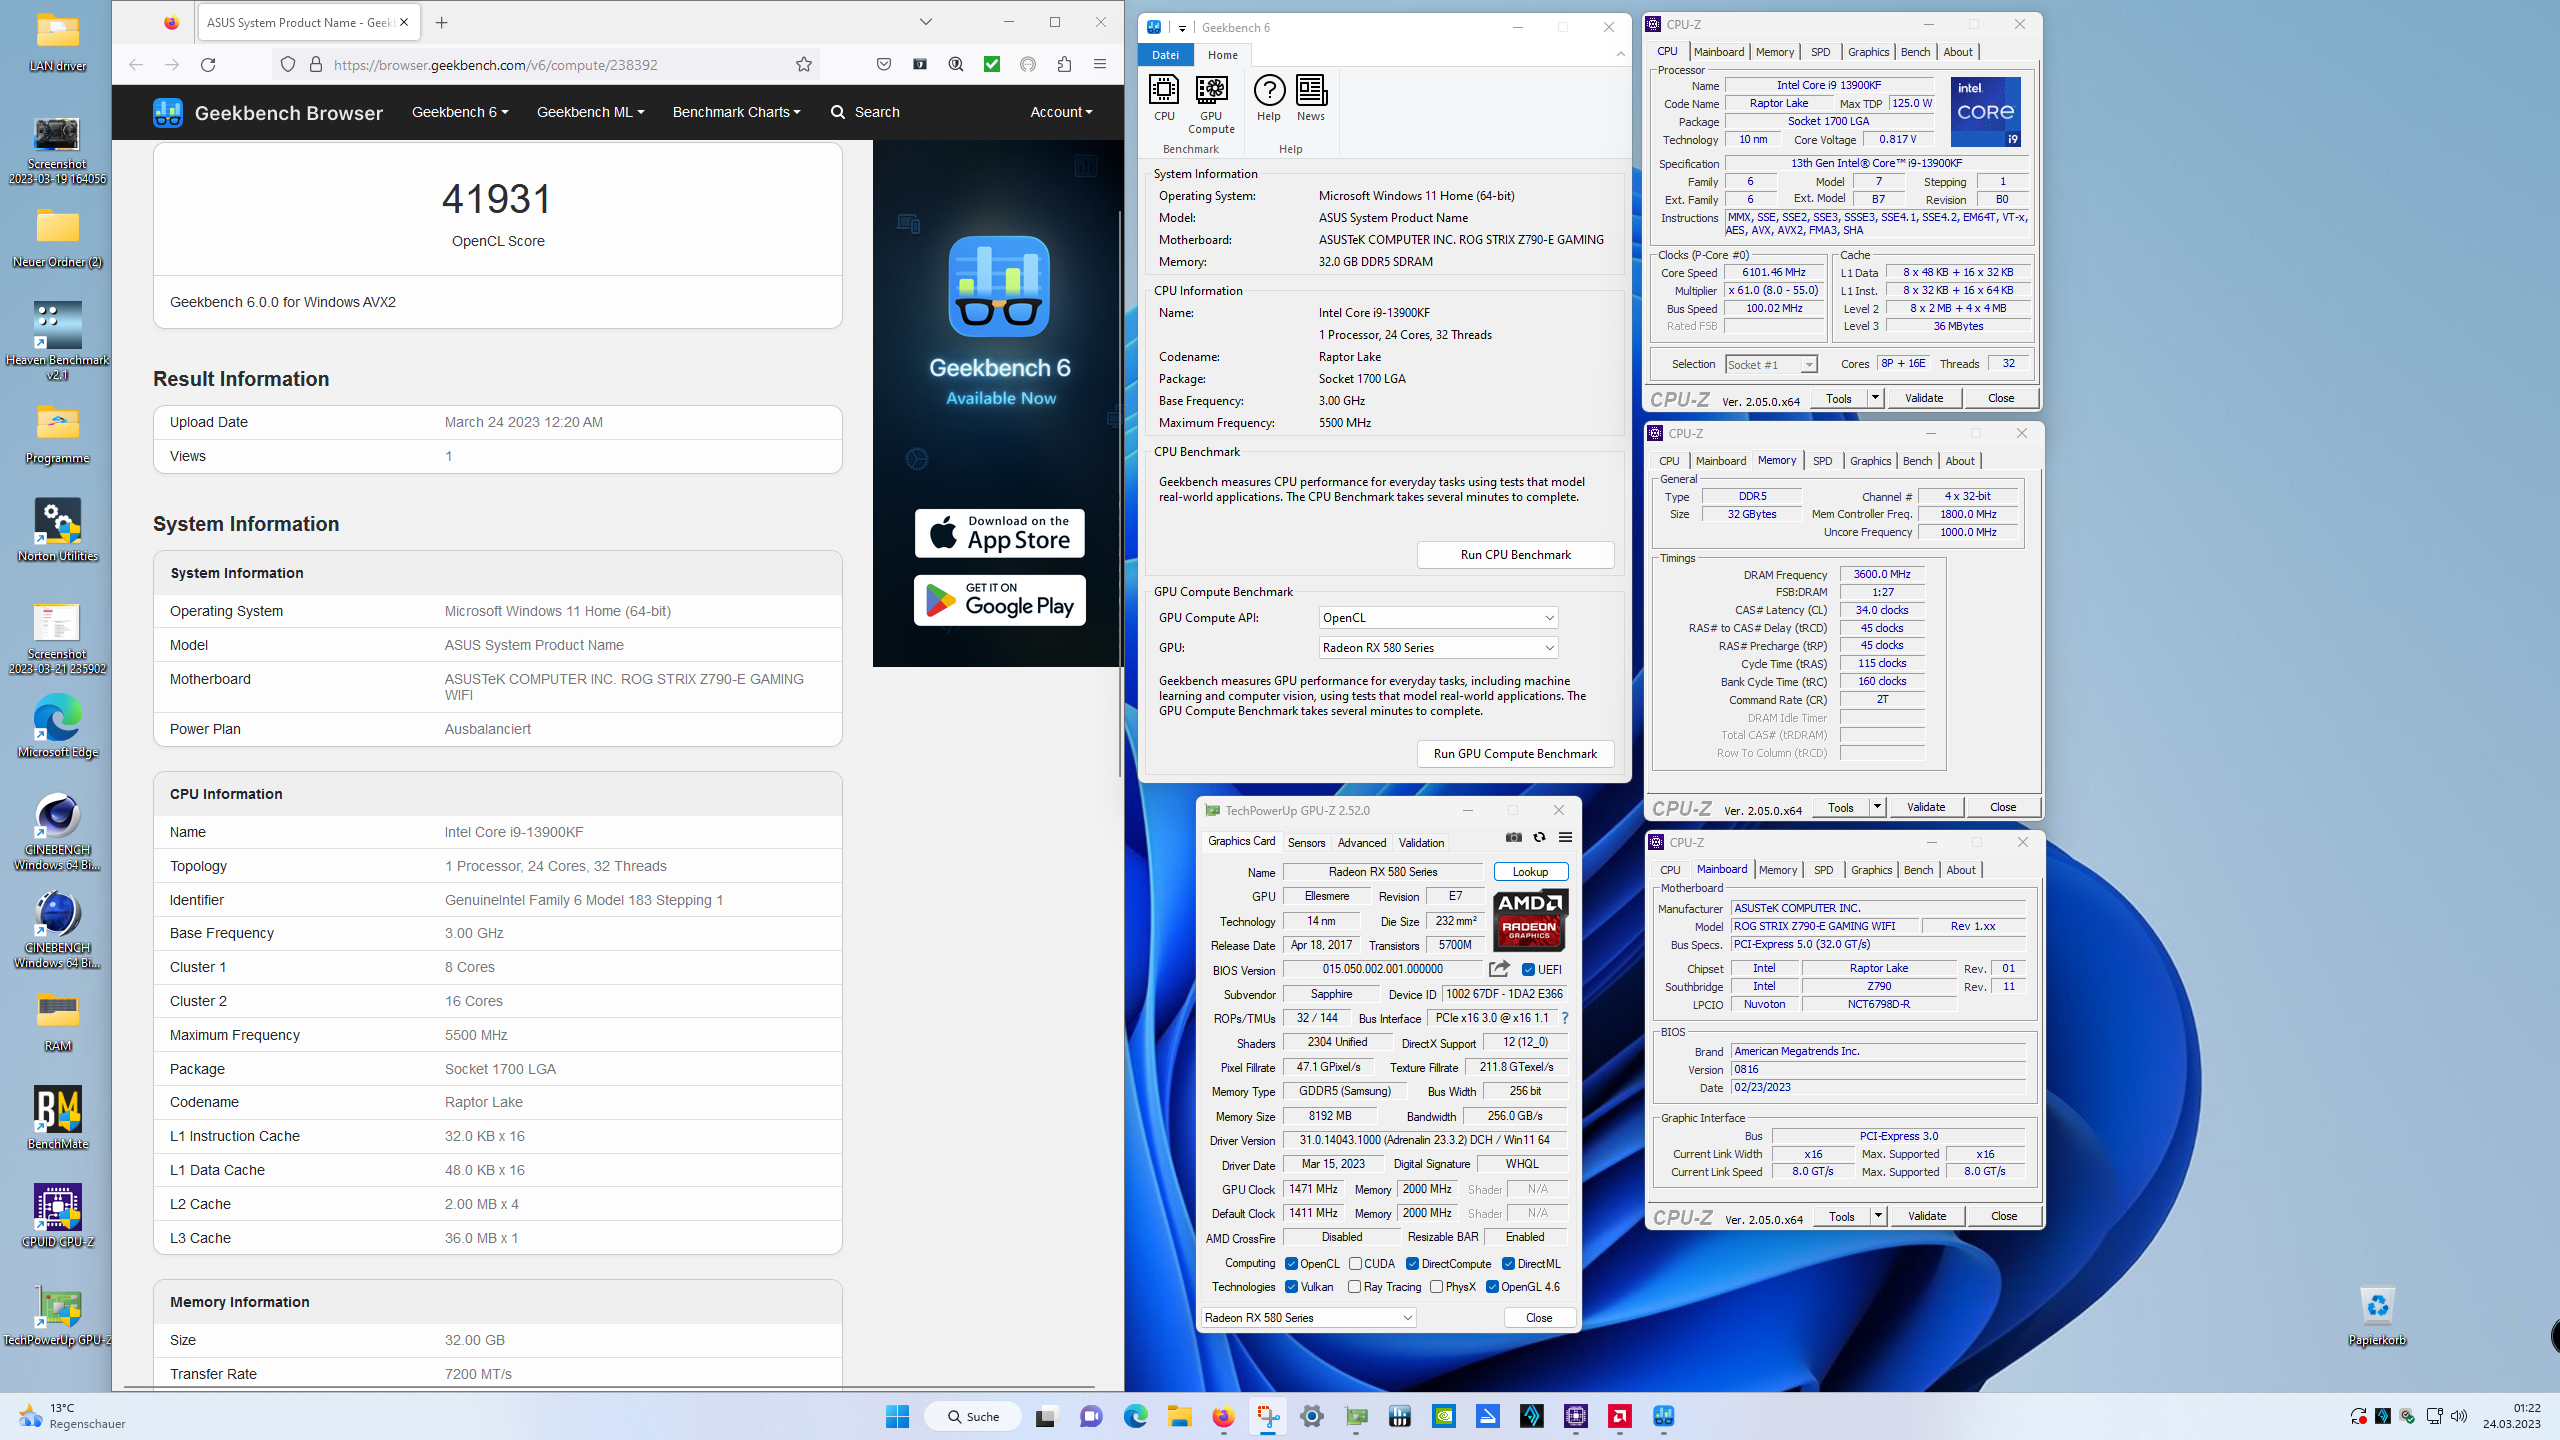Reload the Firefox page
This screenshot has width=2560, height=1440.
click(208, 65)
